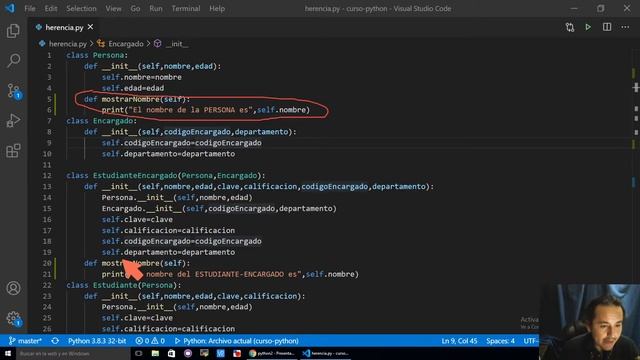Open the Help menu

217,8
